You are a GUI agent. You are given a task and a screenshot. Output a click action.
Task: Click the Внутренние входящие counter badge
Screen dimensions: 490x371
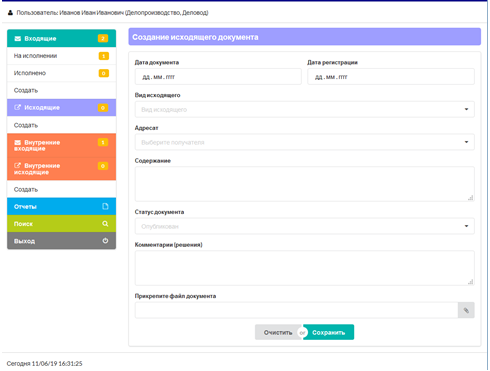coord(103,142)
